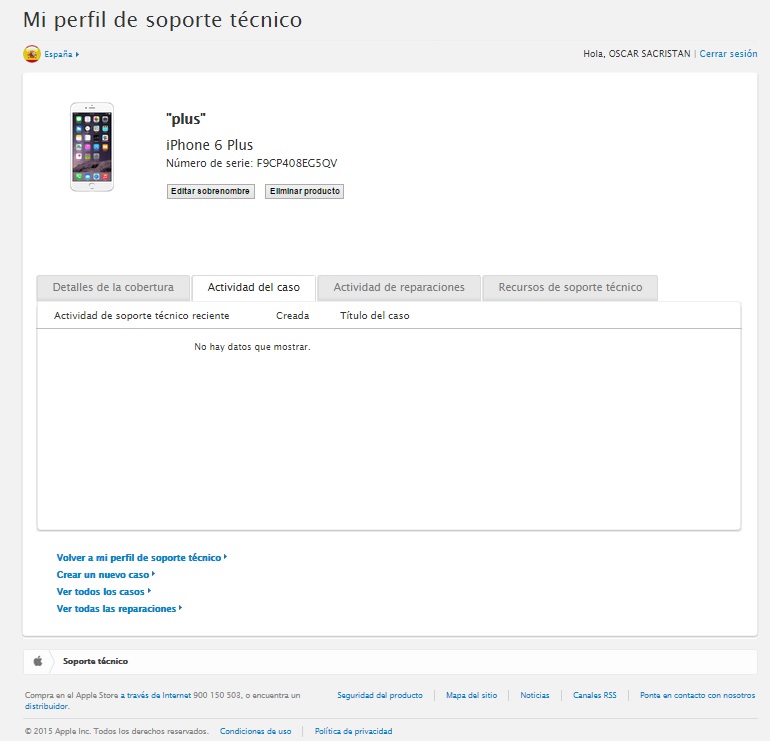Switch to Detalles de la cobertura tab
This screenshot has width=770, height=741.
click(x=113, y=288)
